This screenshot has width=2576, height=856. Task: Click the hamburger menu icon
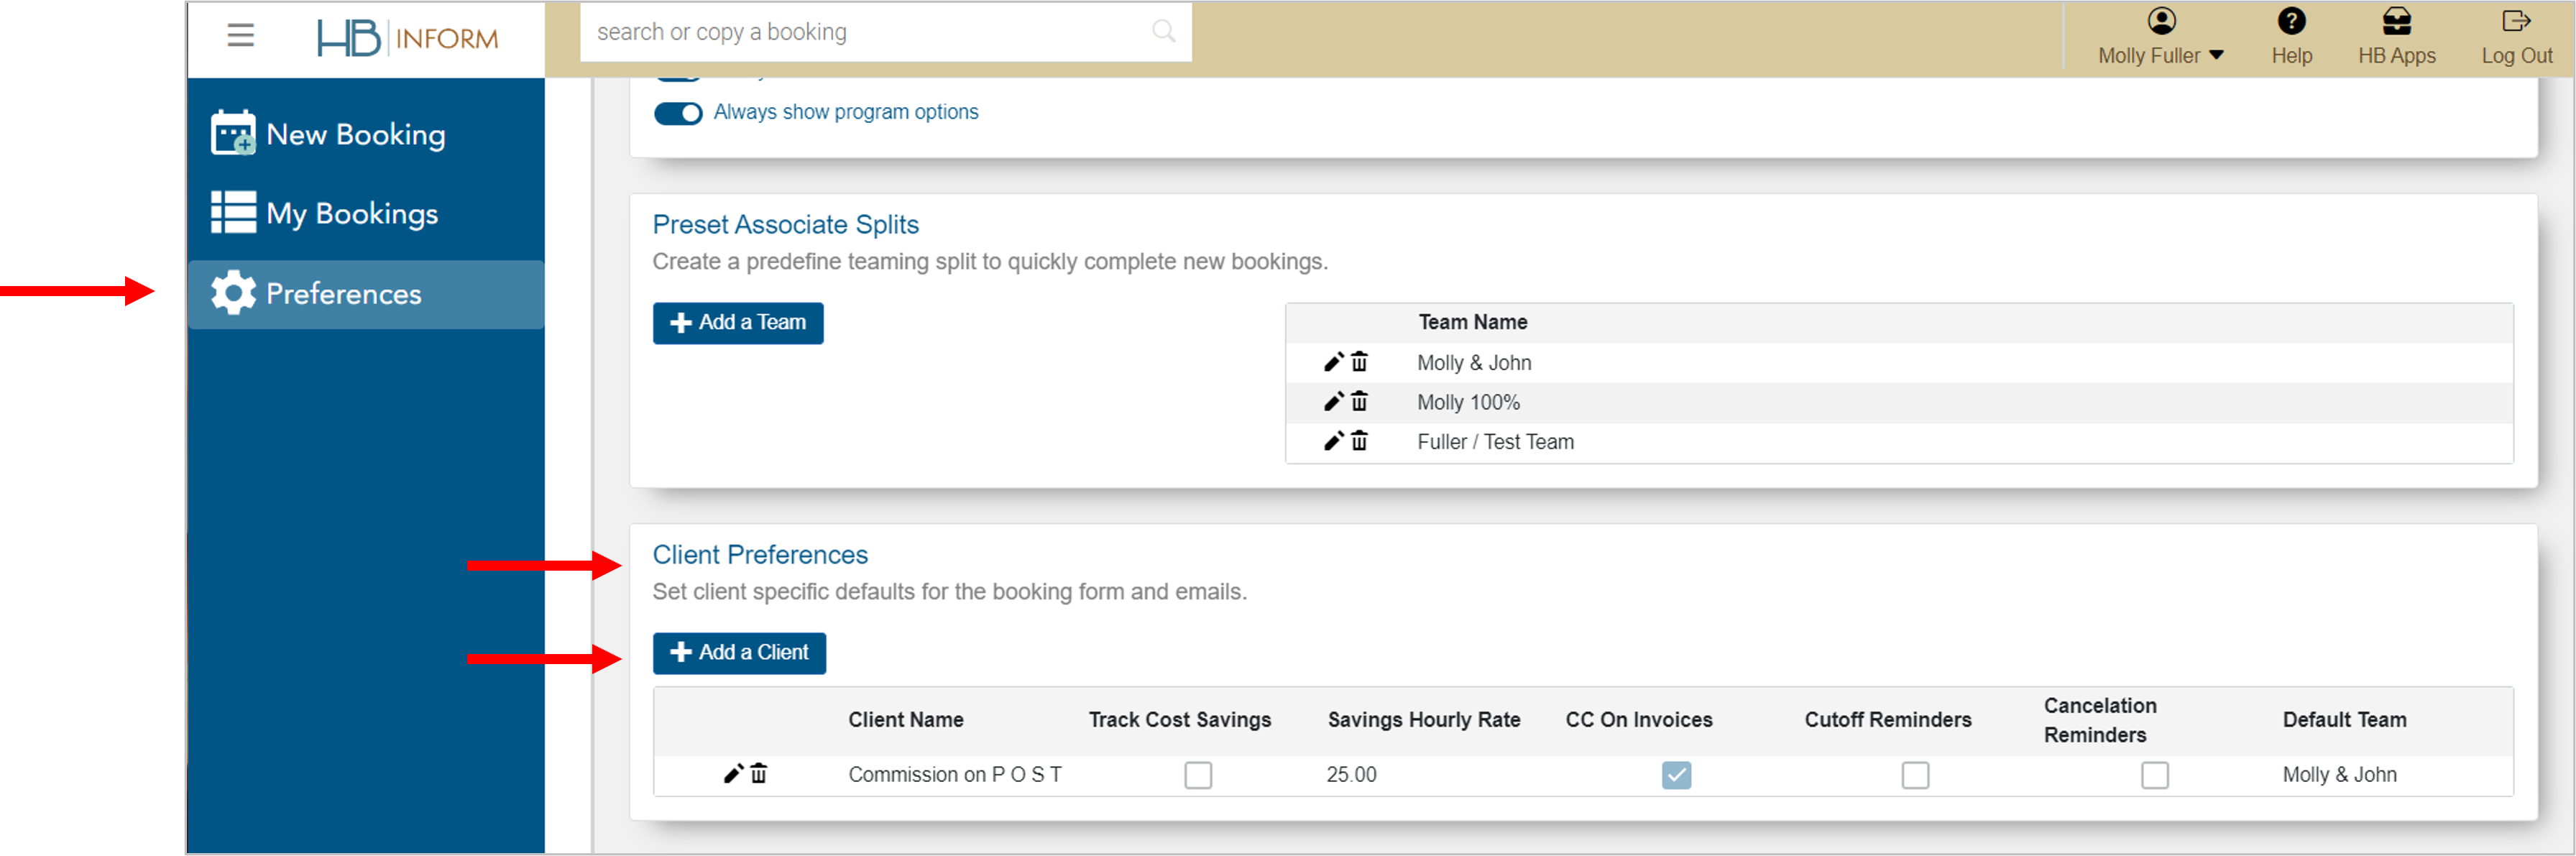pyautogui.click(x=240, y=36)
